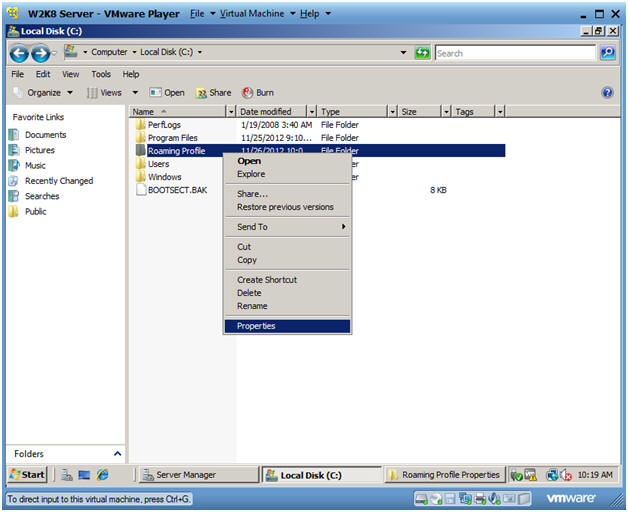Switch to the Server Manager taskbar button

pyautogui.click(x=199, y=475)
